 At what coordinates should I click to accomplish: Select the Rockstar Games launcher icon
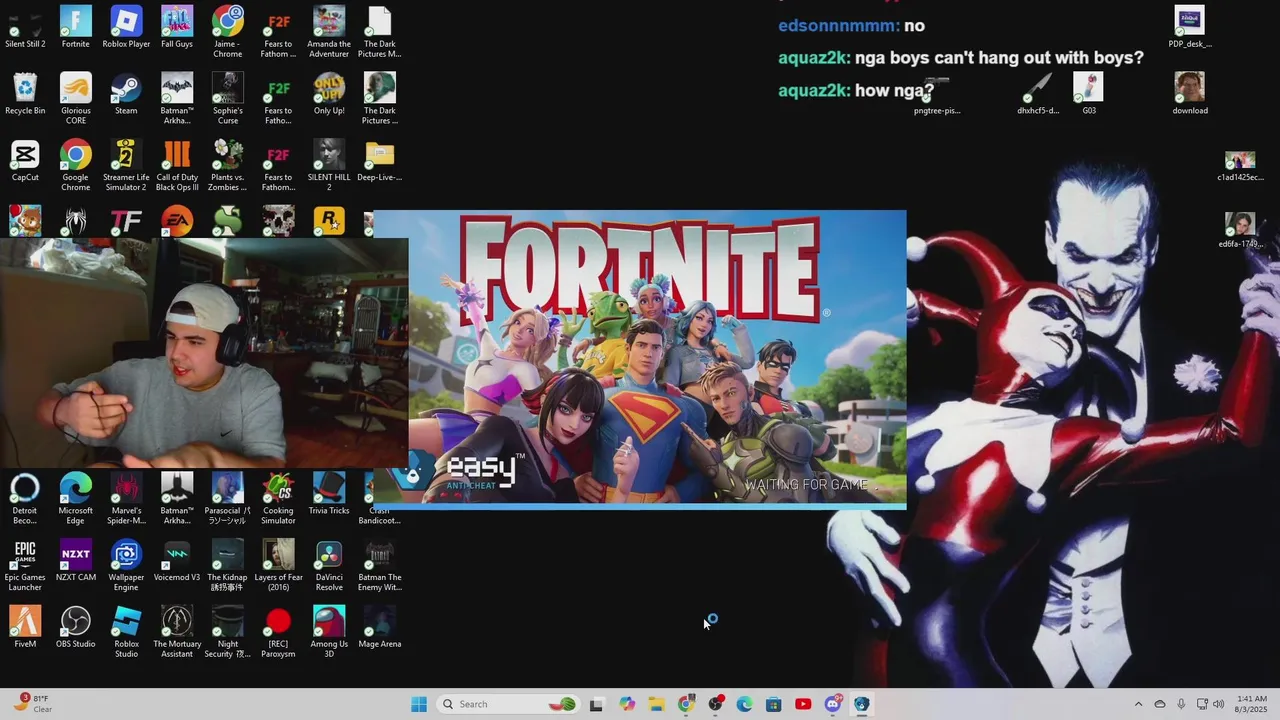(329, 221)
